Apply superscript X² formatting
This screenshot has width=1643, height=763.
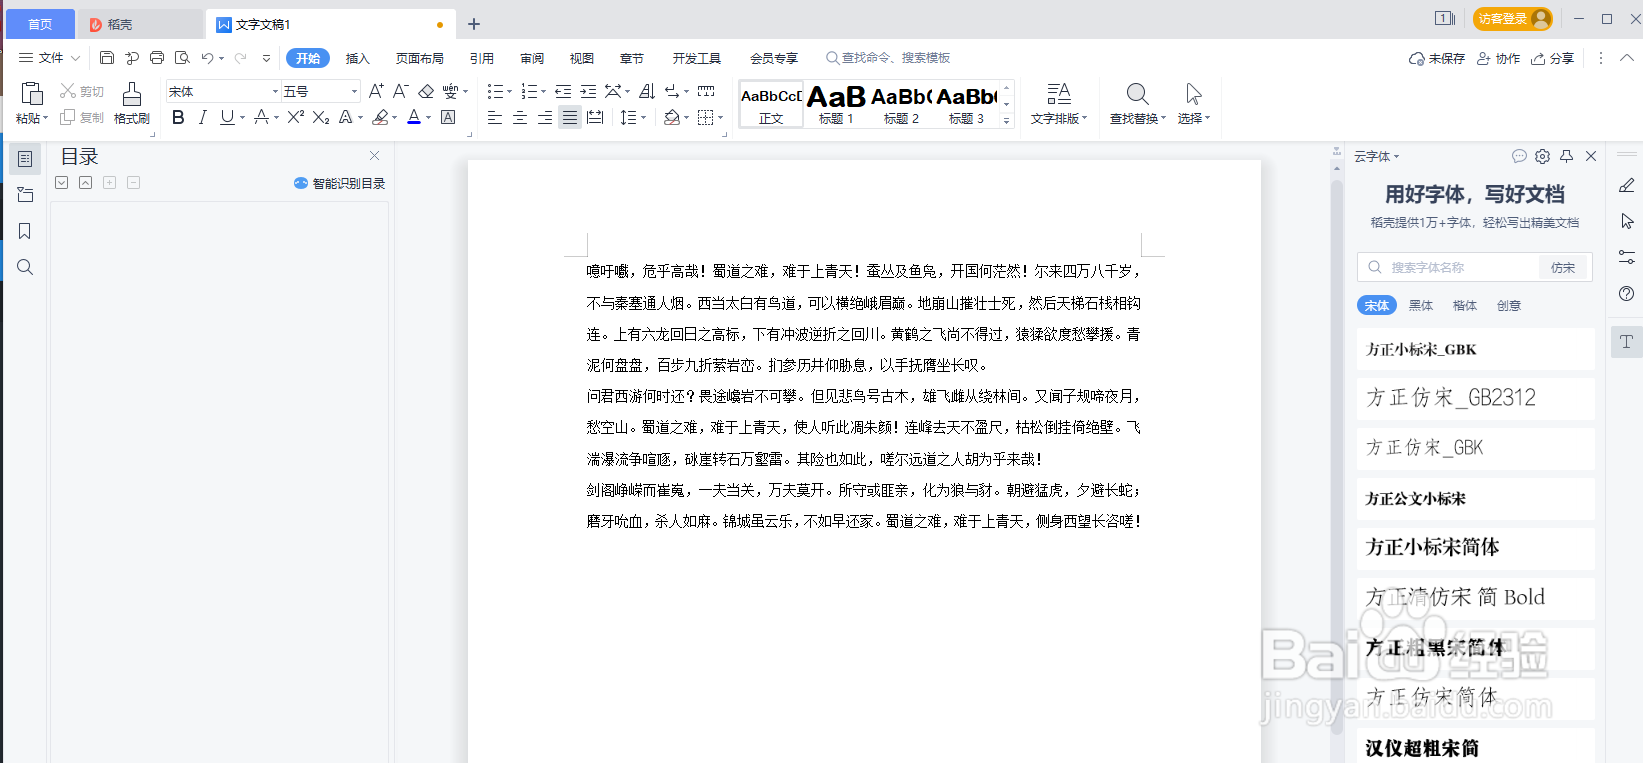296,117
